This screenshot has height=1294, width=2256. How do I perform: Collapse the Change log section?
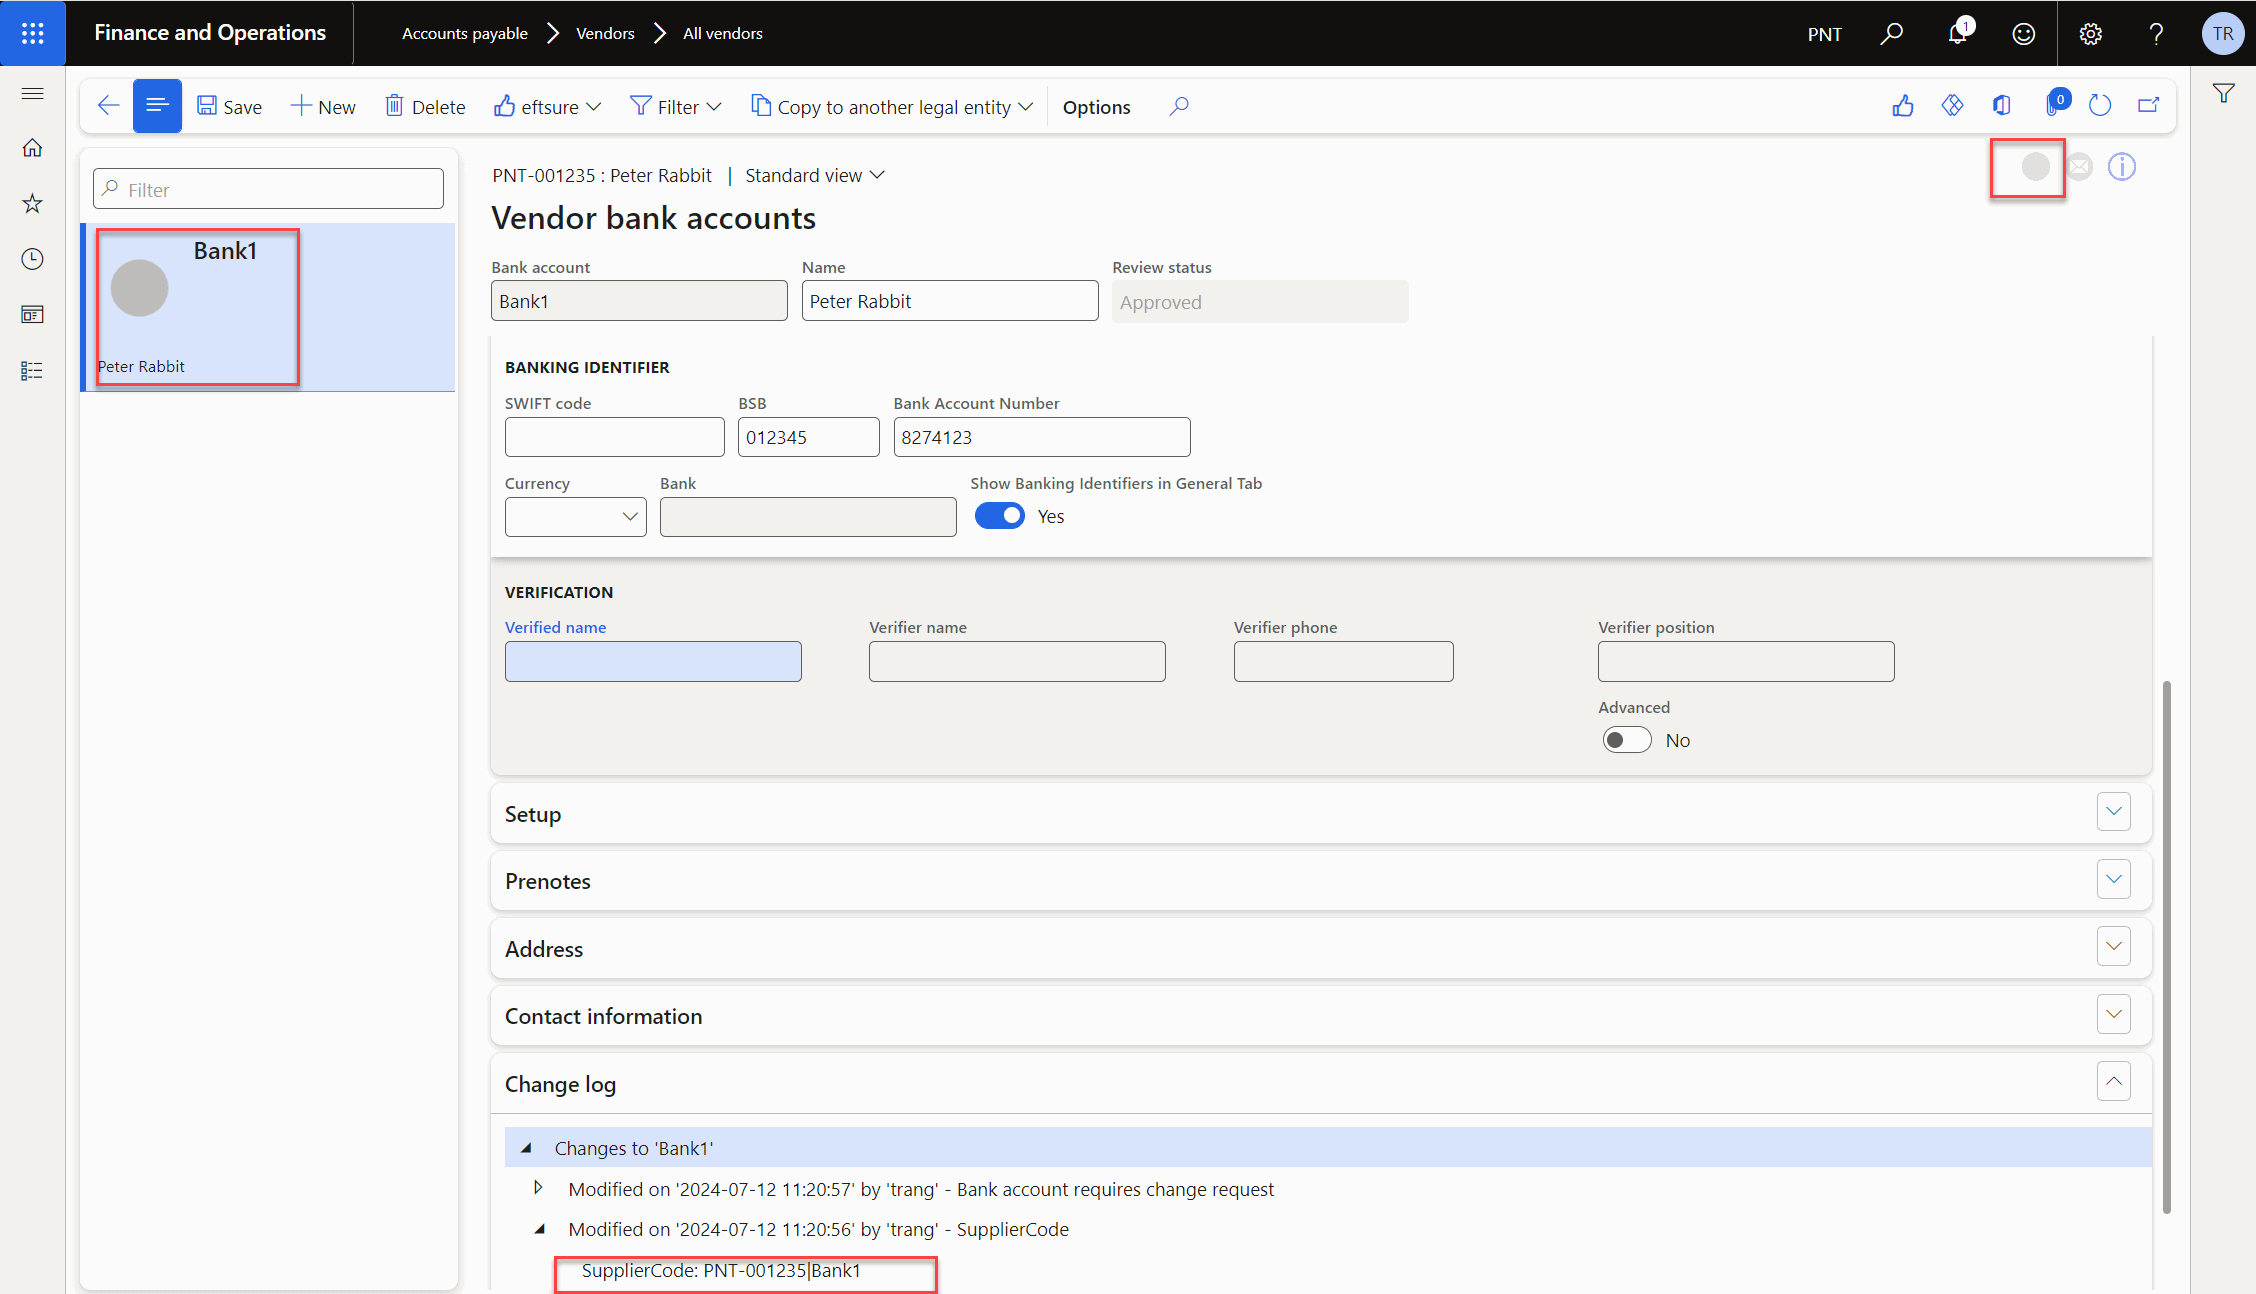point(2114,1082)
